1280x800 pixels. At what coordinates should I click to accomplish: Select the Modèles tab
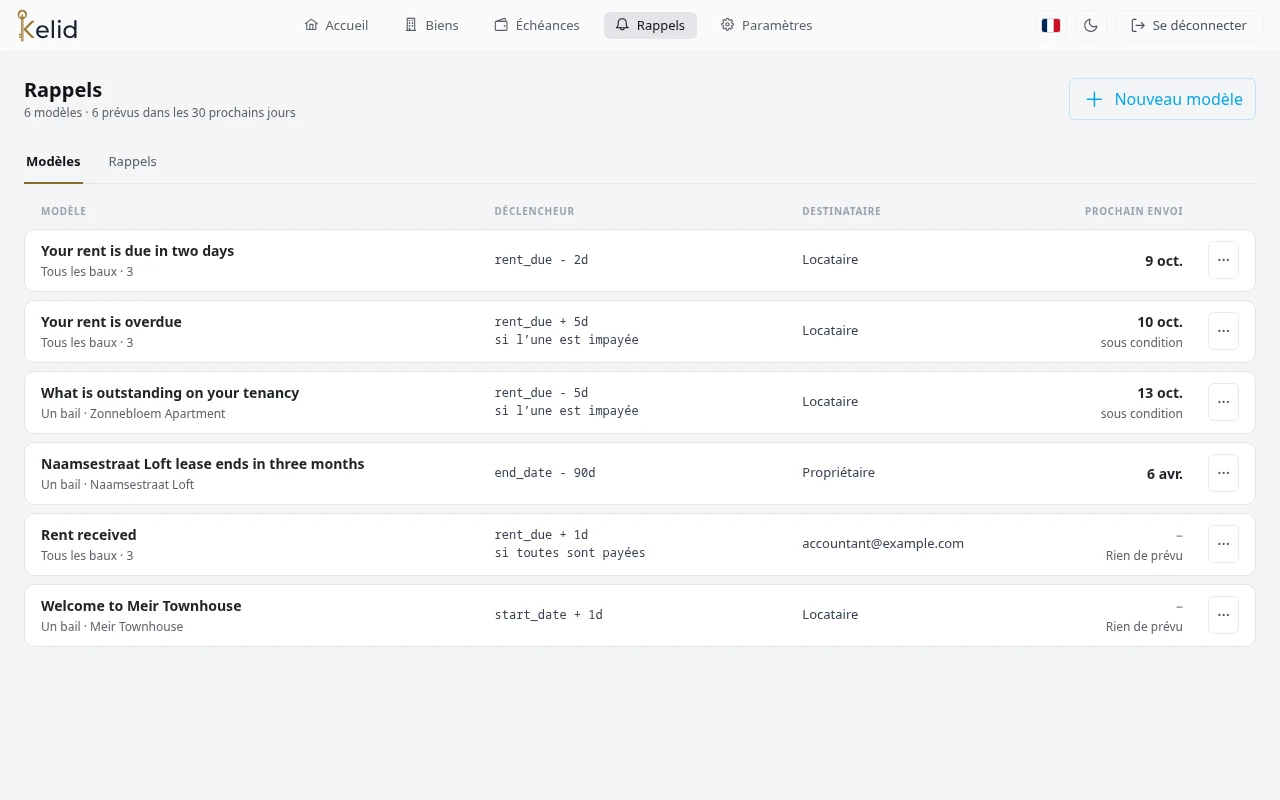tap(53, 162)
